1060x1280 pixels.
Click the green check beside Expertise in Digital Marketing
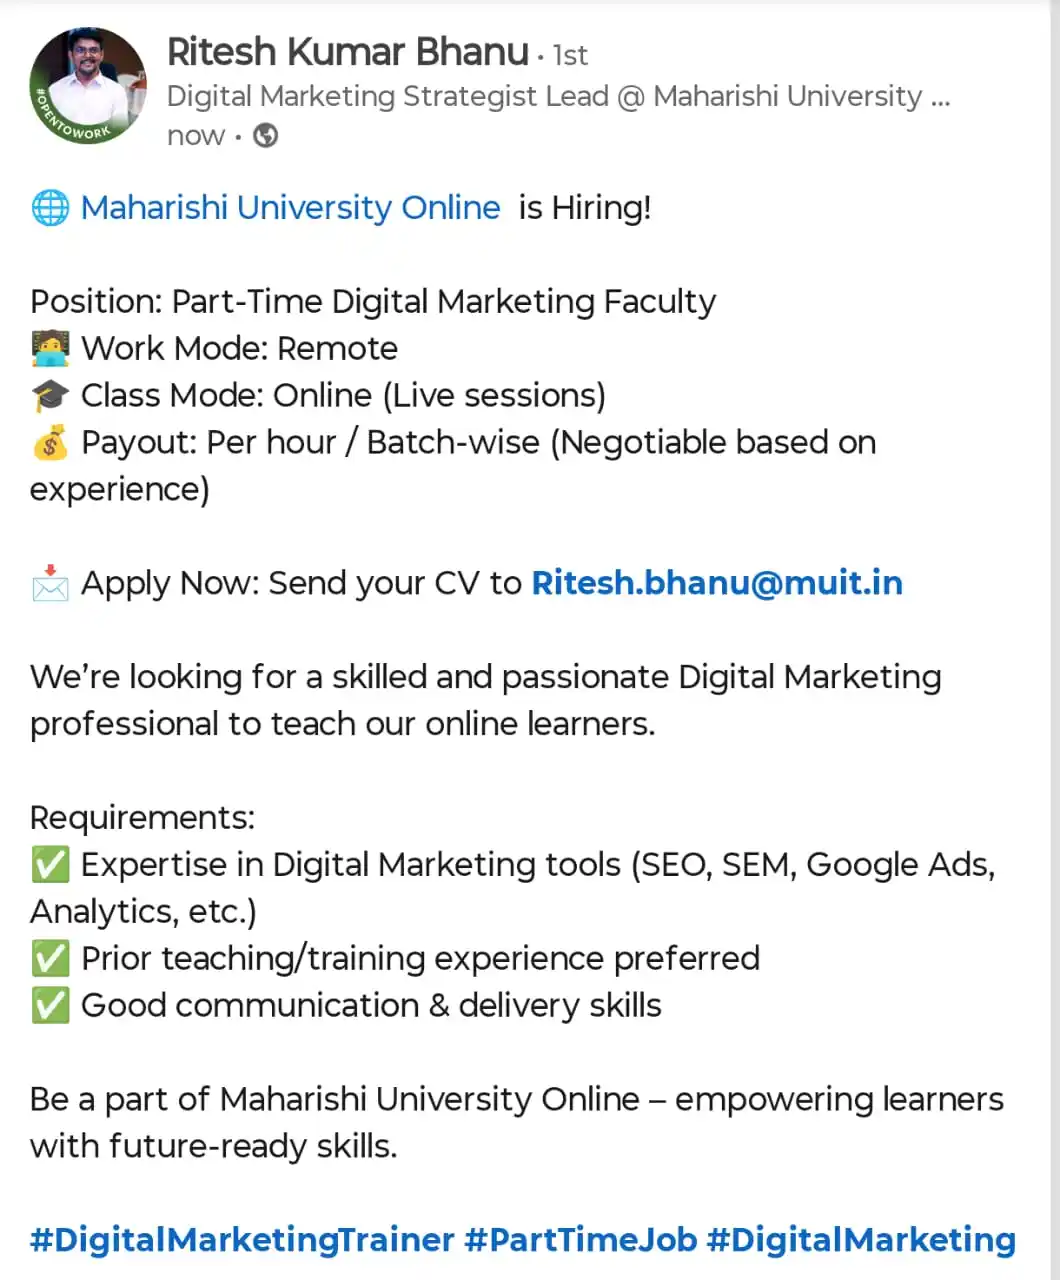click(x=50, y=865)
